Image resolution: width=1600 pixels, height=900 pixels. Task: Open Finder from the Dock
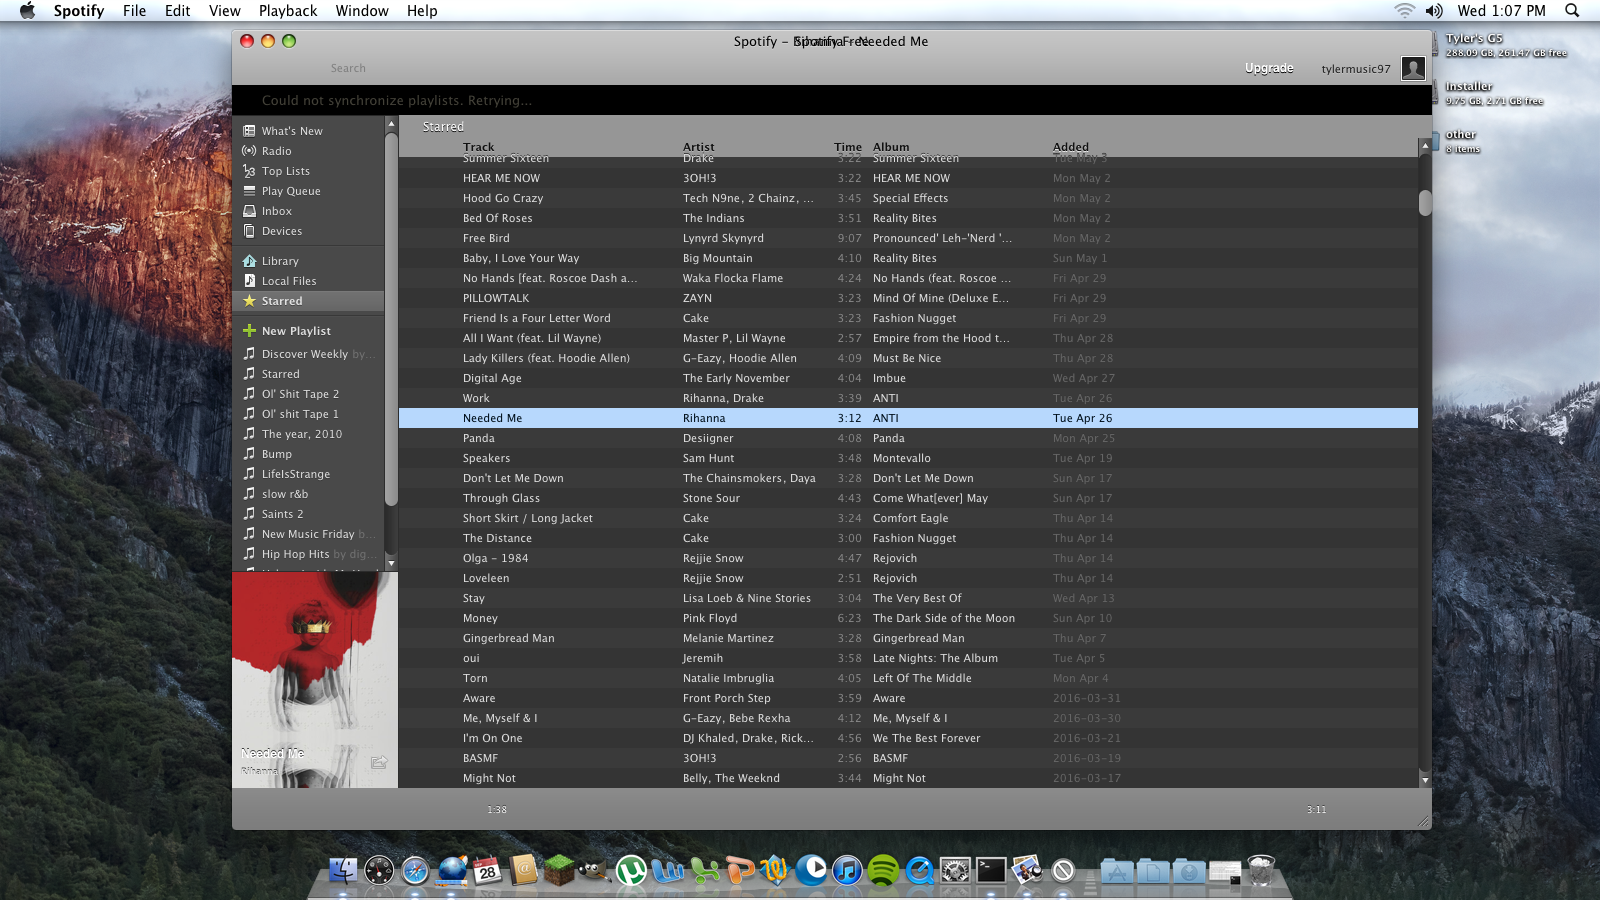pyautogui.click(x=343, y=871)
